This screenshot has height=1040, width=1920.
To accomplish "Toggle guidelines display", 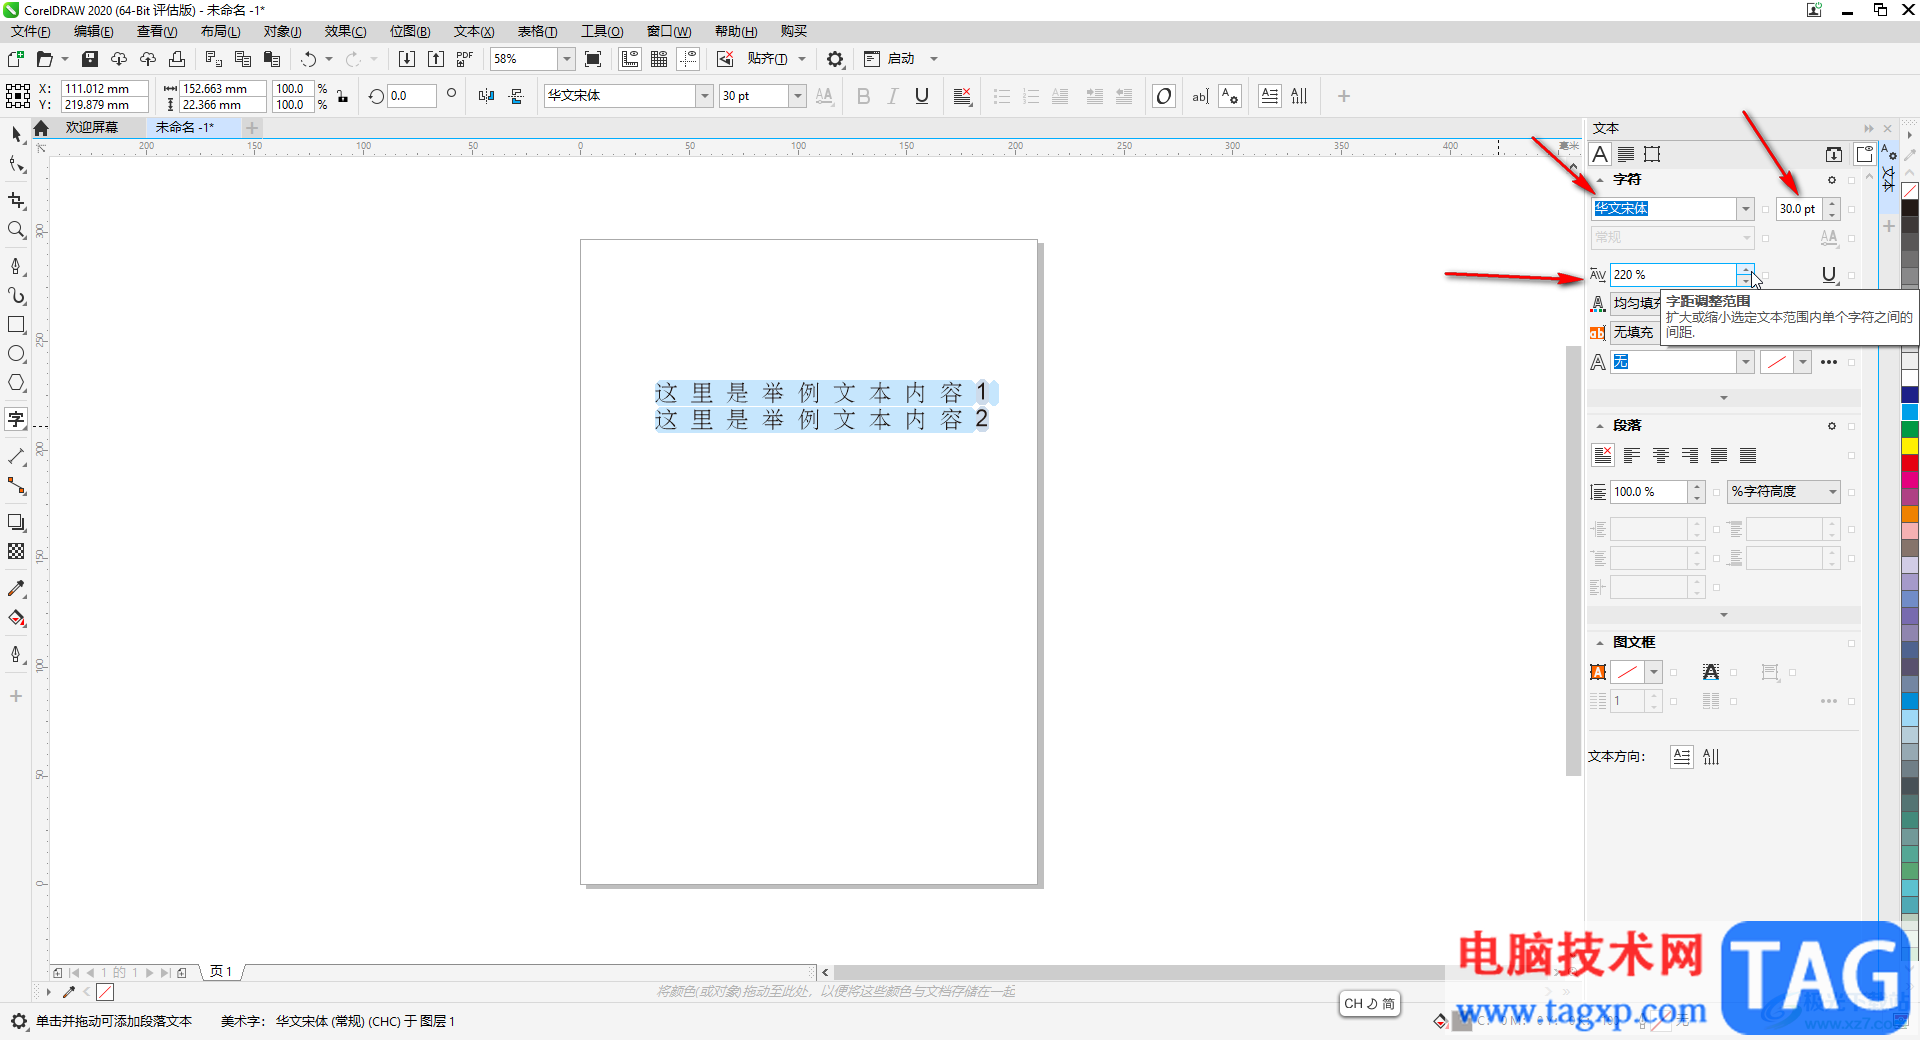I will (689, 59).
